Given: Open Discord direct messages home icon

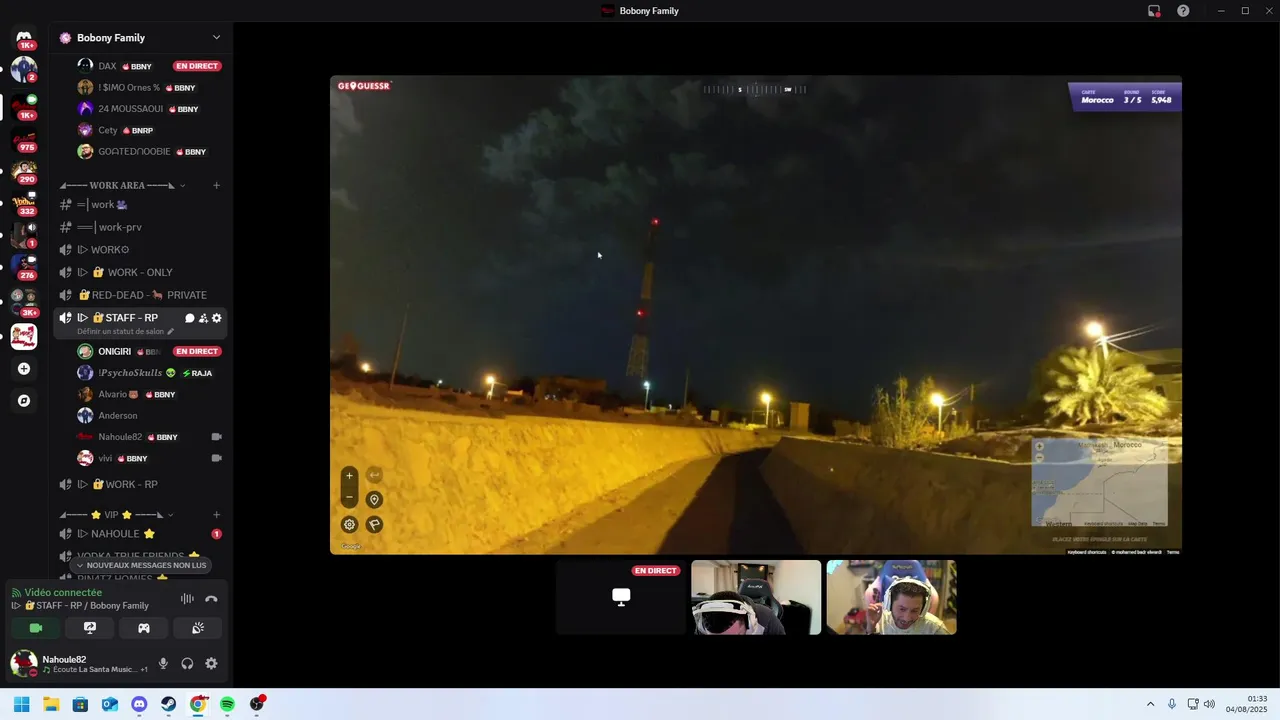Looking at the screenshot, I should point(24,38).
